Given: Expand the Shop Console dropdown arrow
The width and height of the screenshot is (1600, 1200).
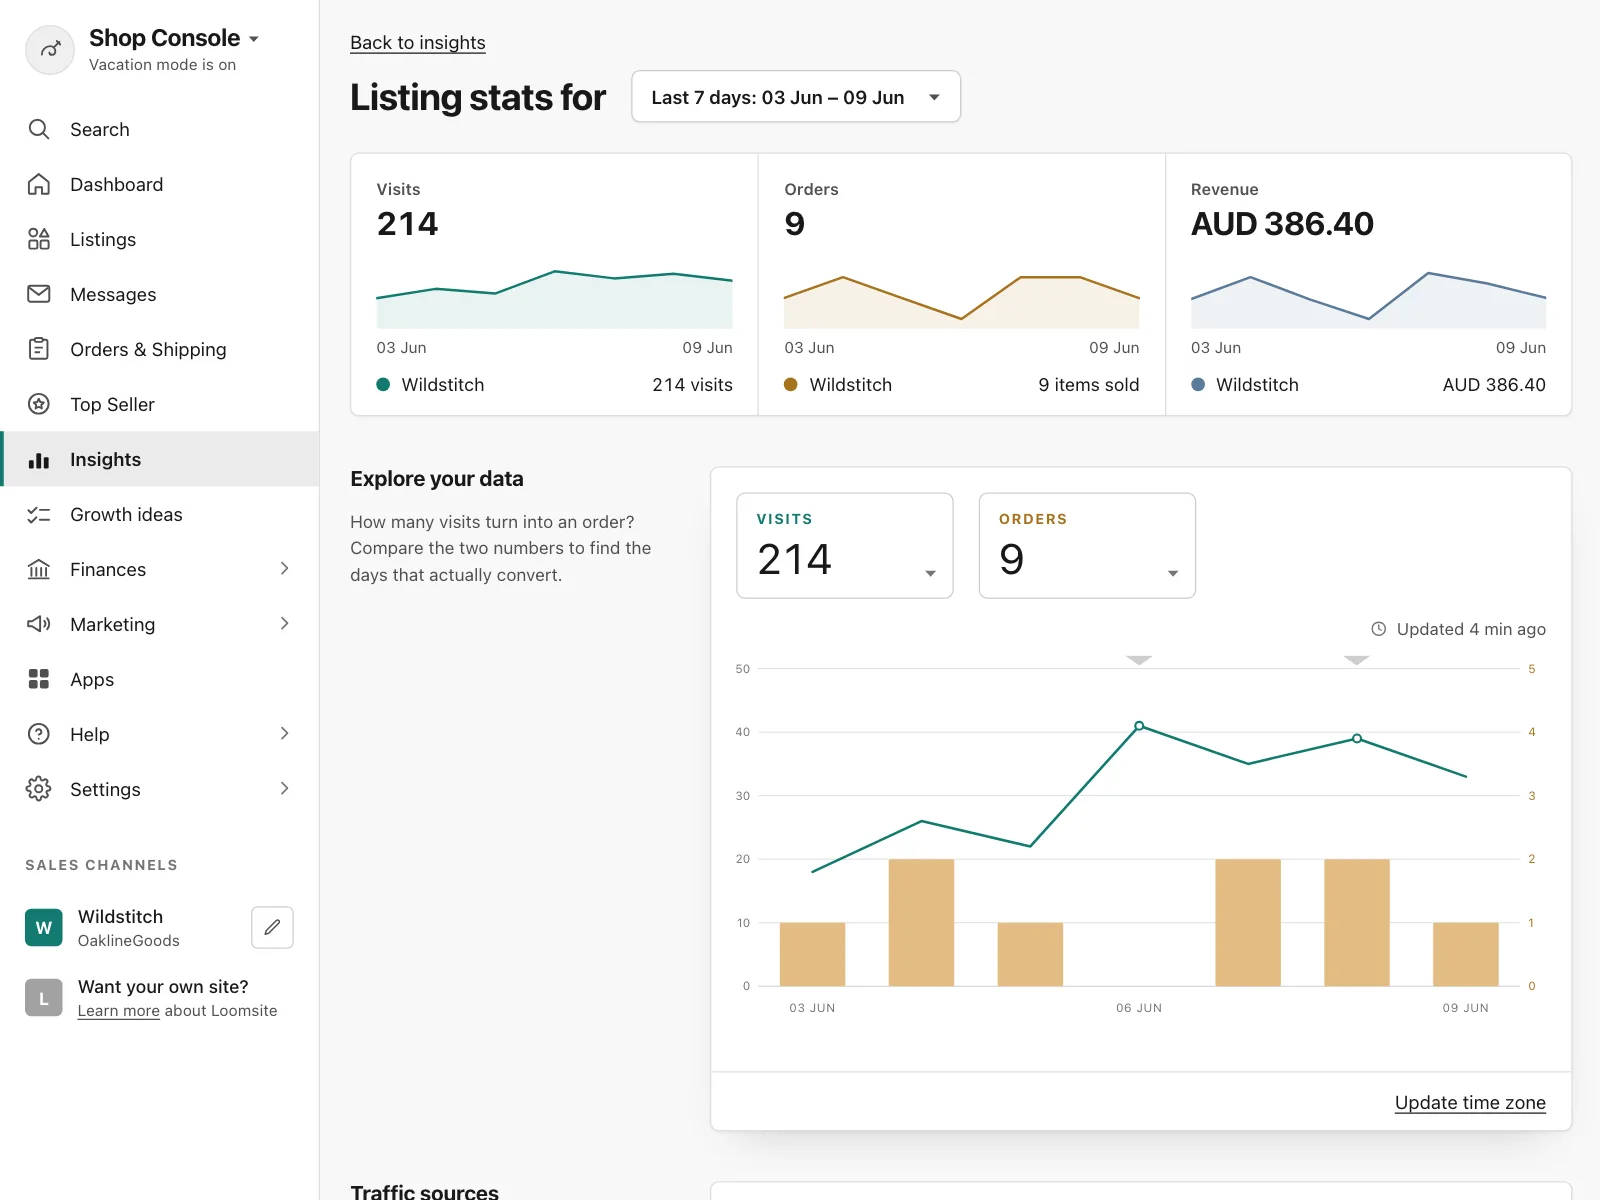Looking at the screenshot, I should coord(254,39).
